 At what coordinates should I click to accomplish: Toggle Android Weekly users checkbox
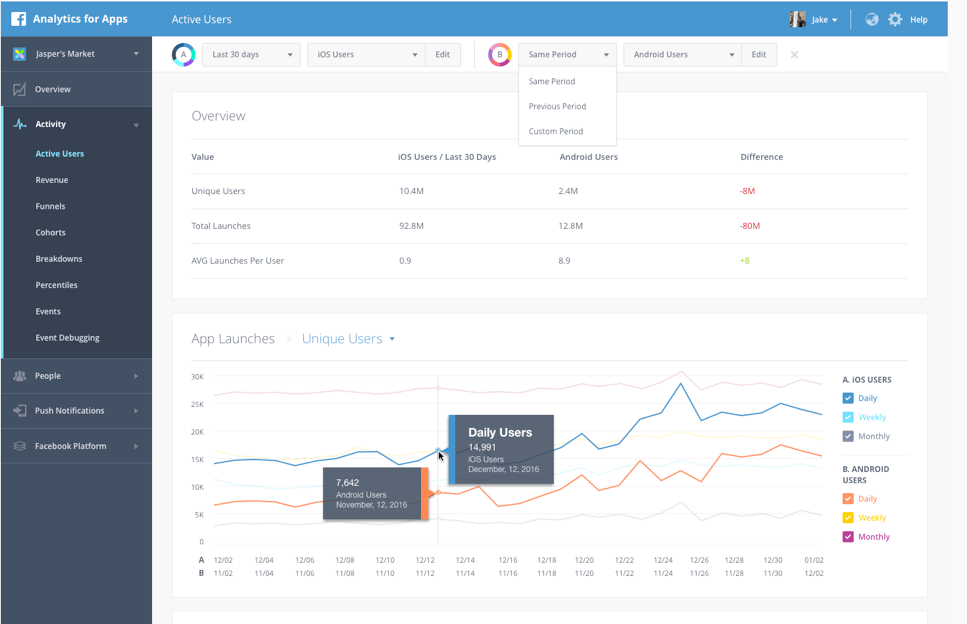[848, 518]
